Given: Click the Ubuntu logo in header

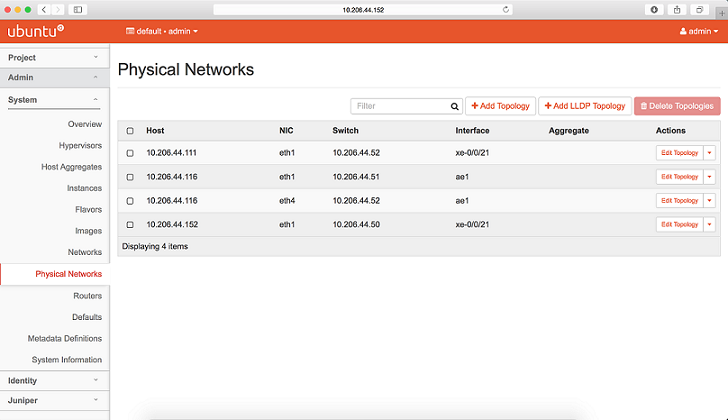Looking at the screenshot, I should pyautogui.click(x=35, y=31).
